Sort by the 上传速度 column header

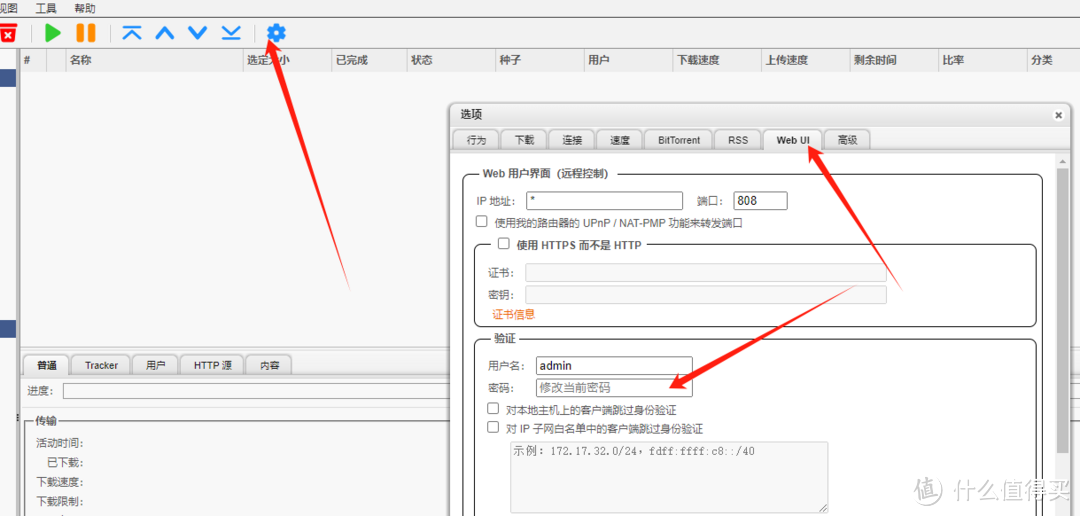805,60
